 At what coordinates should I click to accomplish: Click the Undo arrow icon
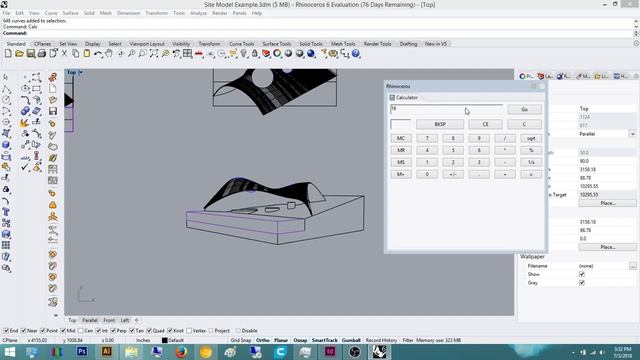click(x=98, y=53)
